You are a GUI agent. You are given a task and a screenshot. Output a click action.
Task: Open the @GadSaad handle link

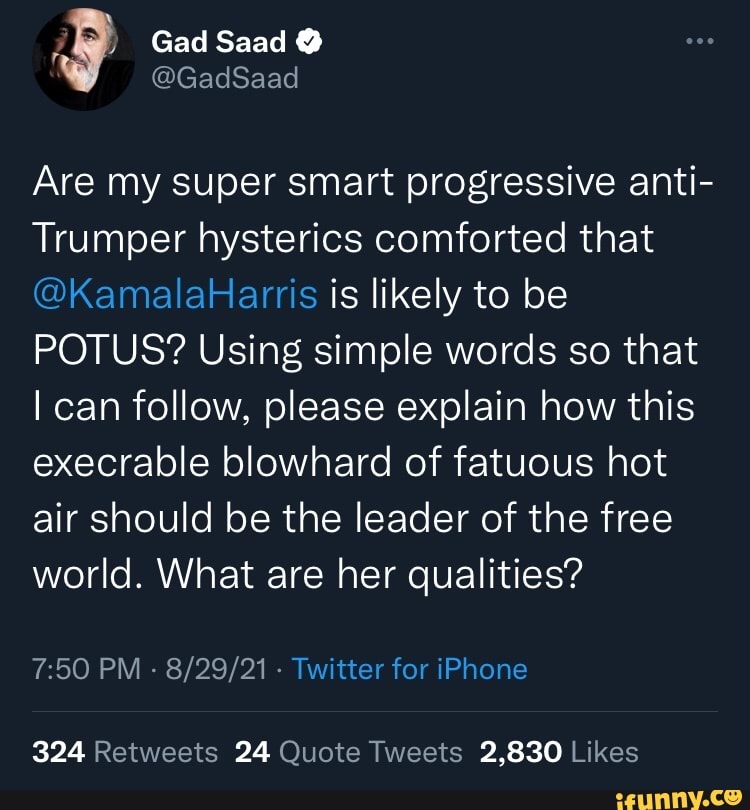pyautogui.click(x=225, y=78)
